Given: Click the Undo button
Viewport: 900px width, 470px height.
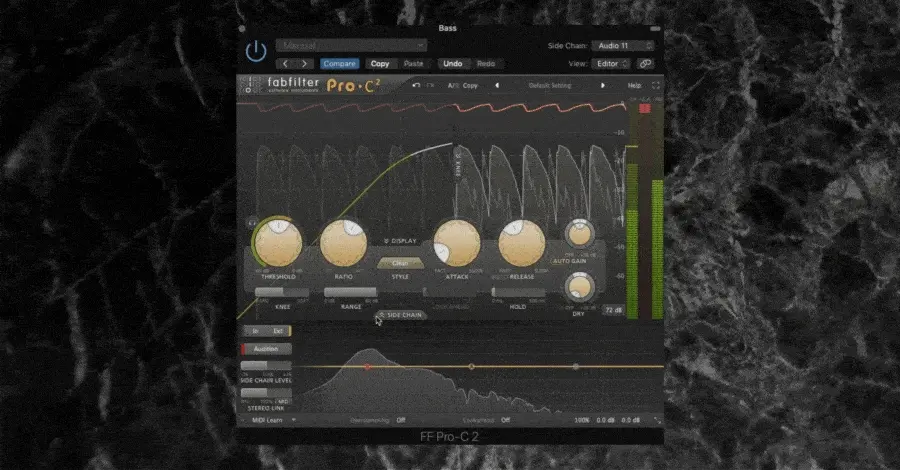Looking at the screenshot, I should point(452,64).
